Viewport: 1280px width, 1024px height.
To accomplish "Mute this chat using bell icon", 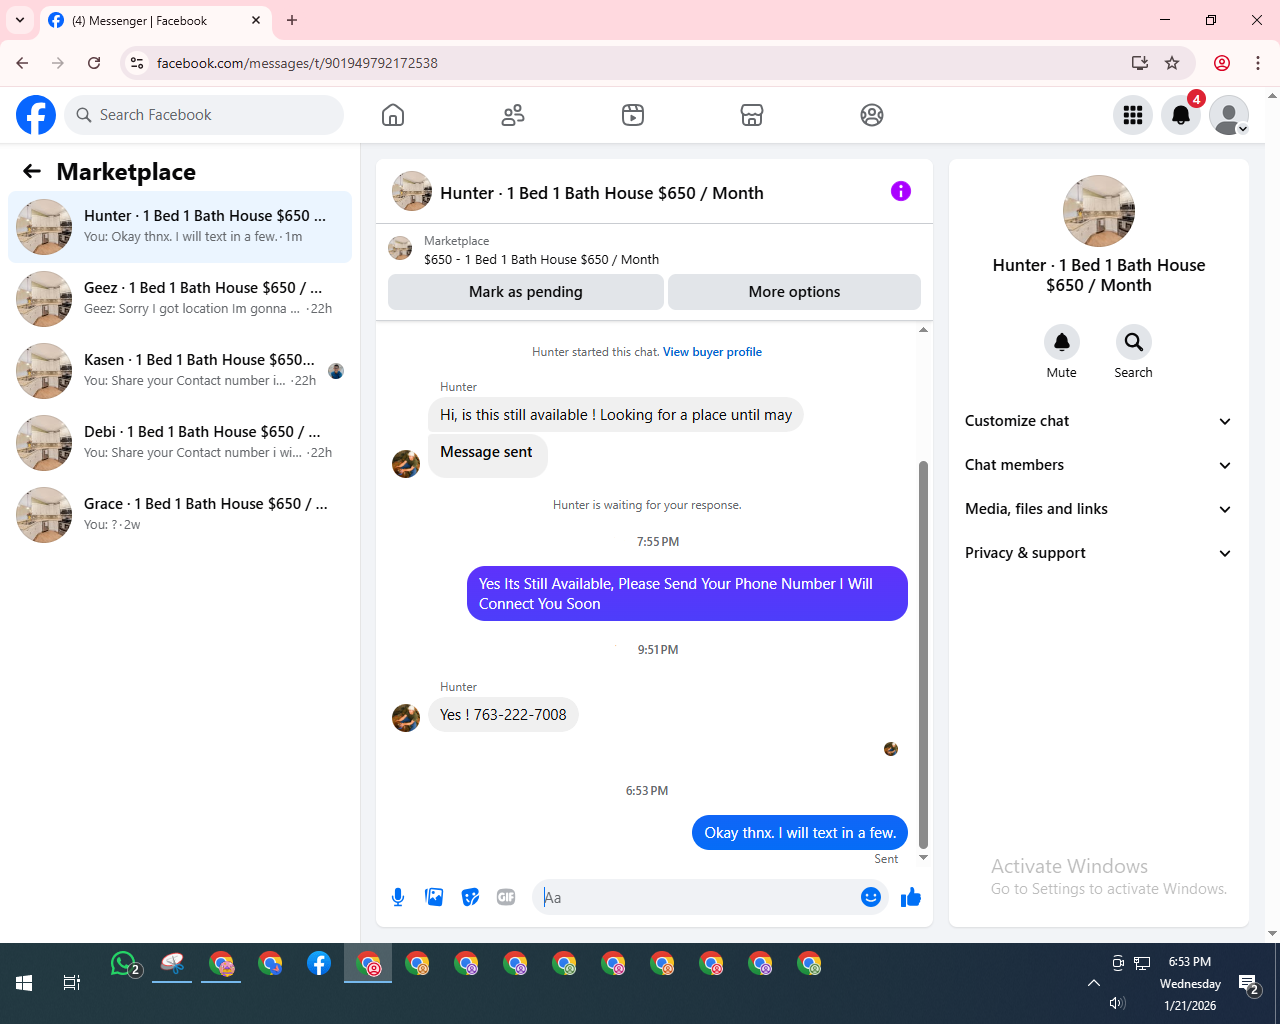I will tap(1062, 342).
